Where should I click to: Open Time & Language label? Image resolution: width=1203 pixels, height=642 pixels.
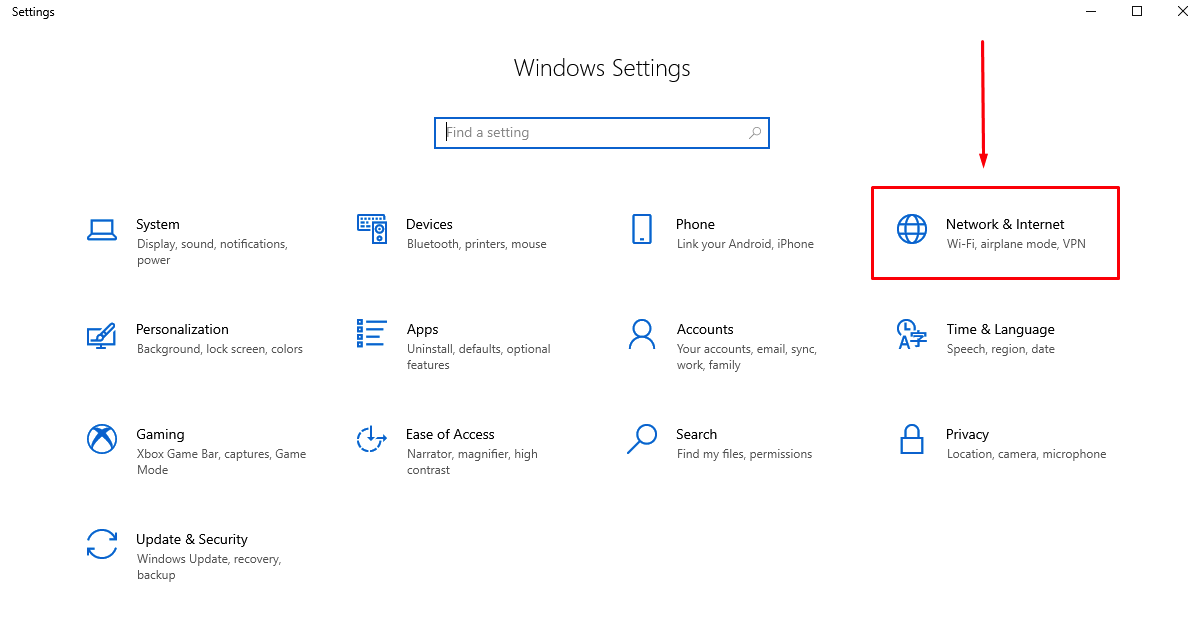(1000, 329)
